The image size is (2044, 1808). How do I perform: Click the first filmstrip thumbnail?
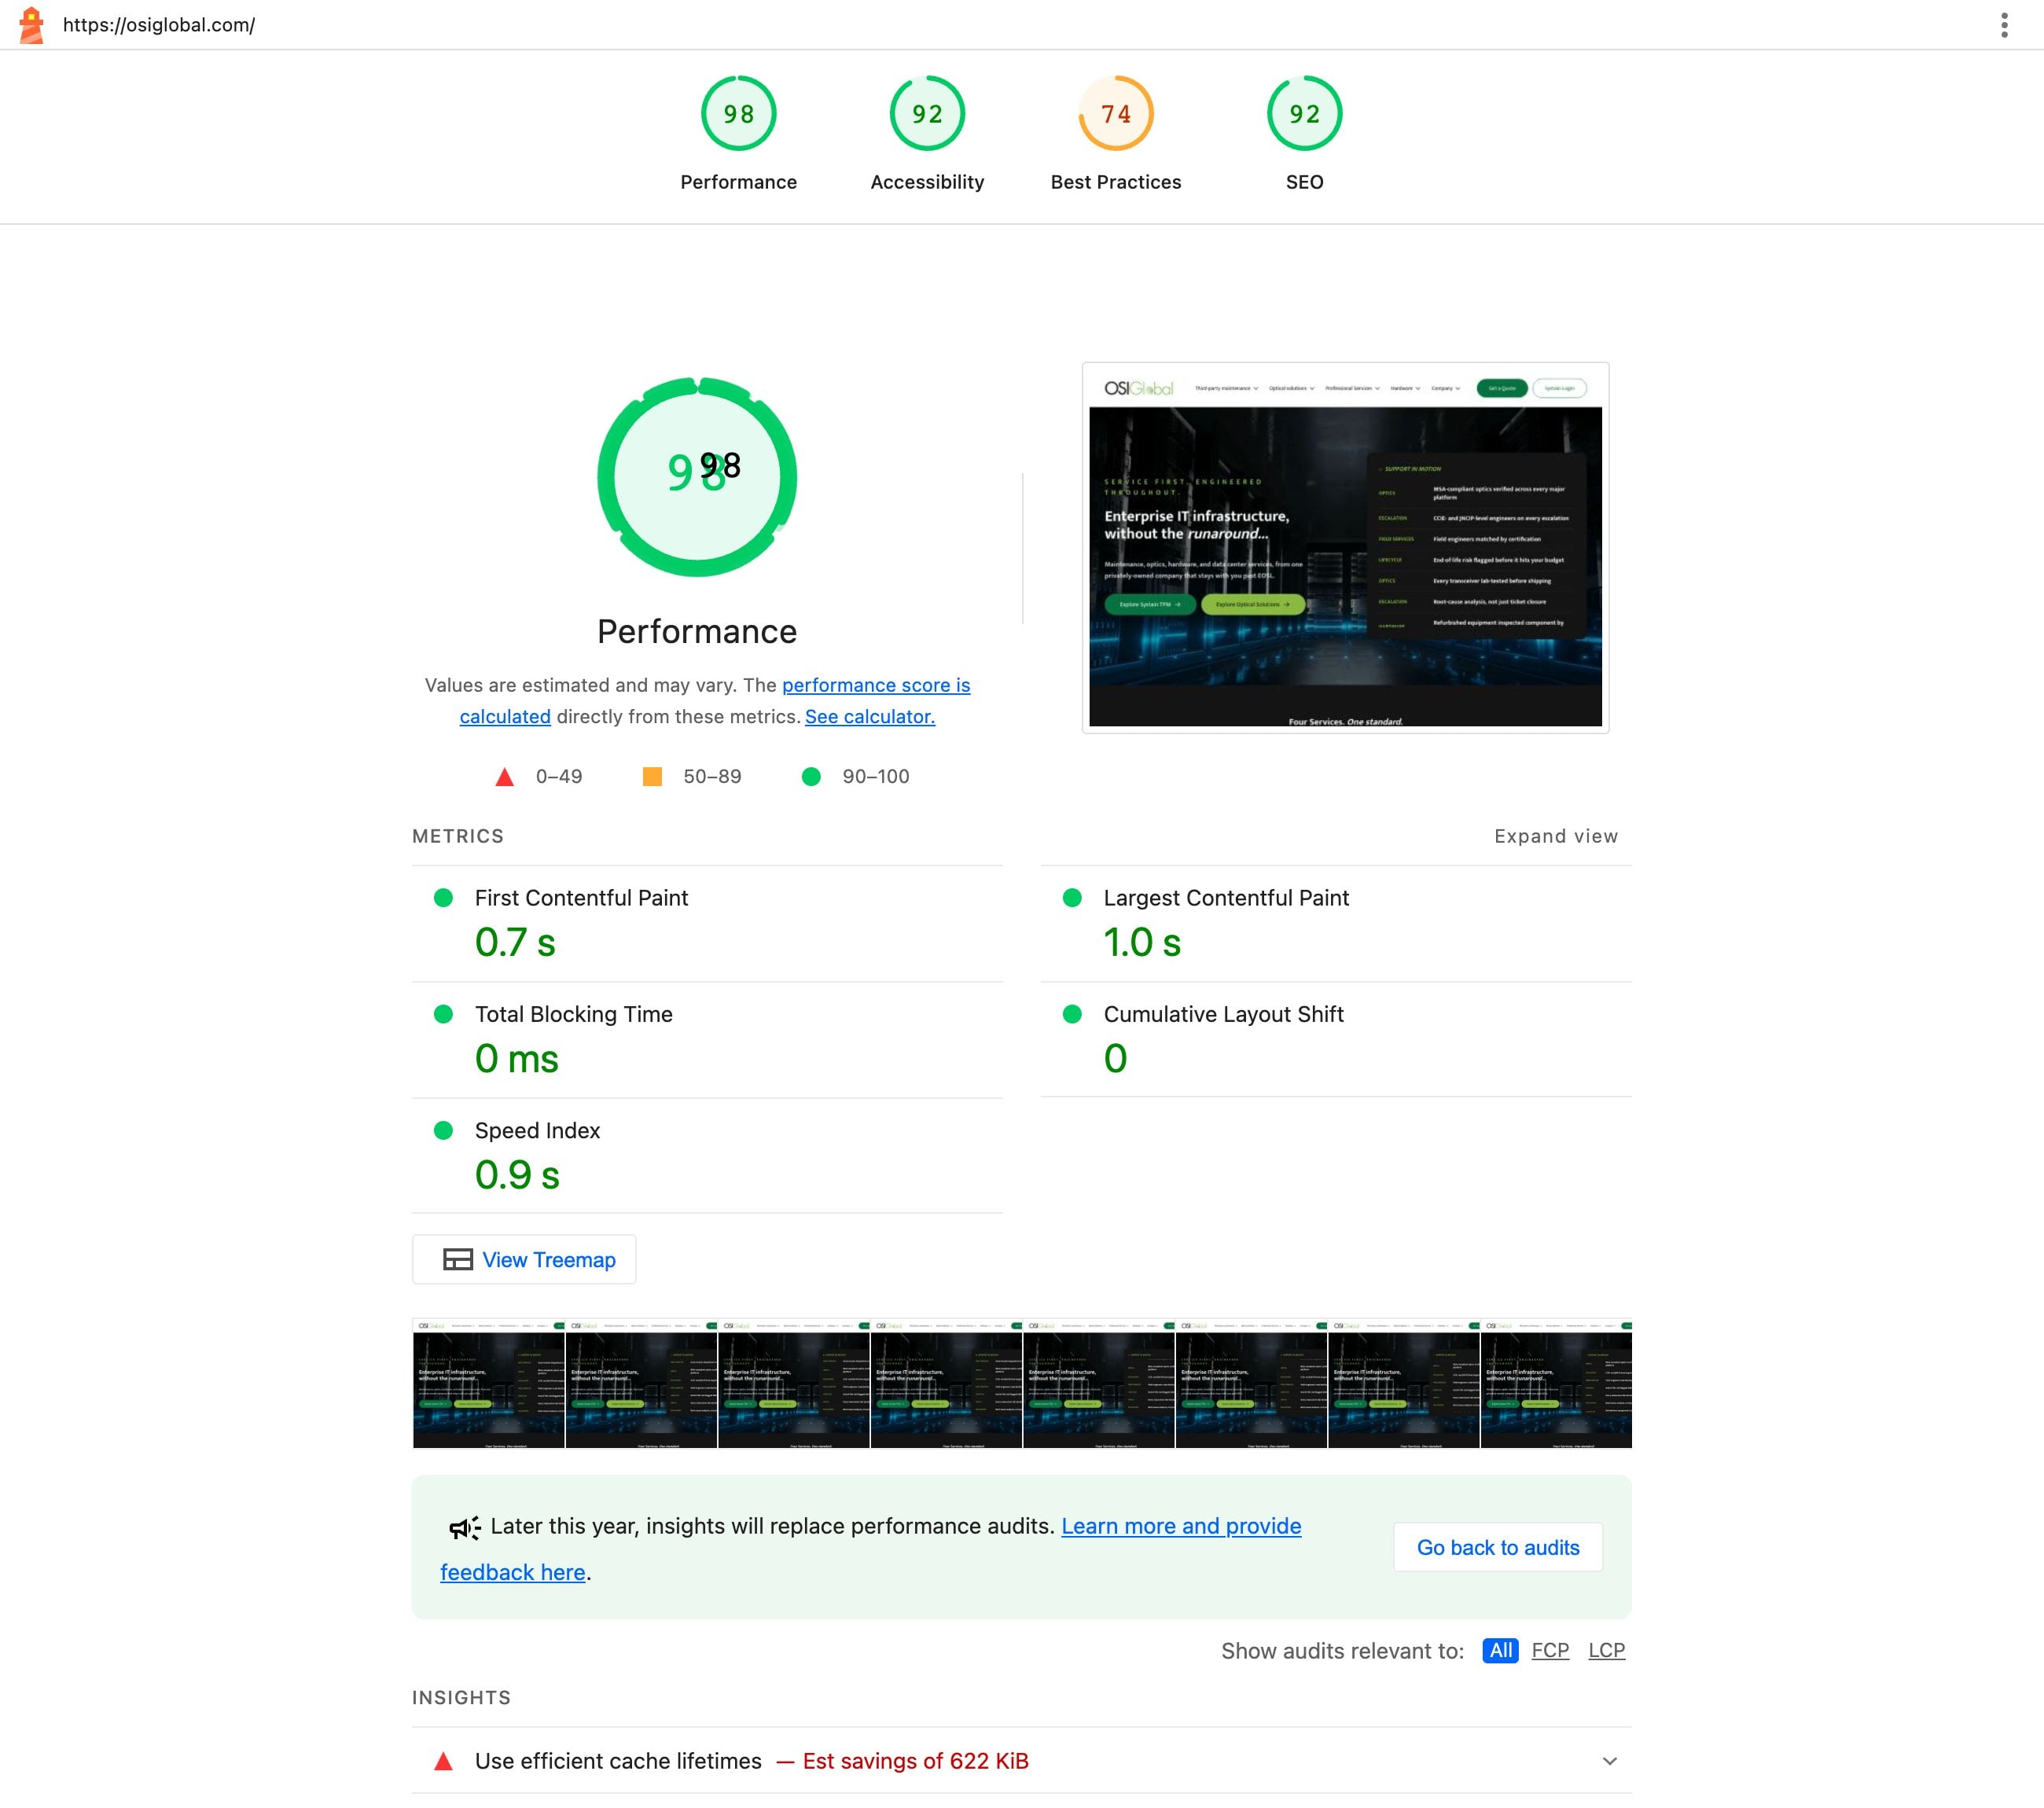tap(488, 1383)
